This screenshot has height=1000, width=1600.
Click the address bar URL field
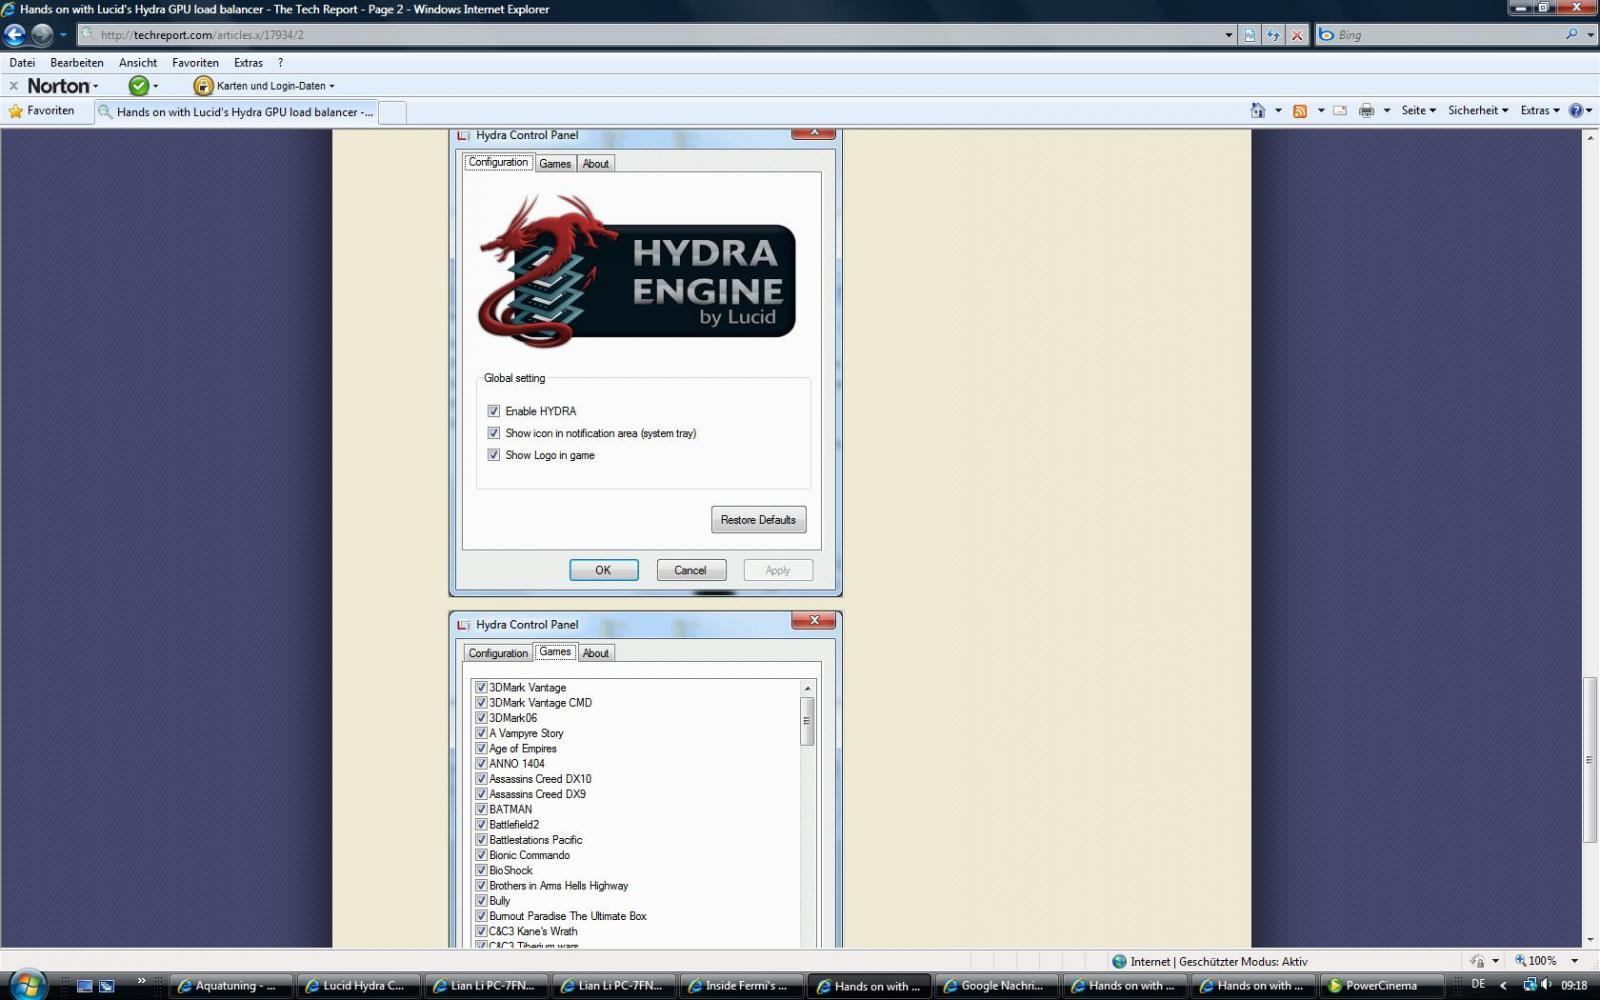pos(650,35)
